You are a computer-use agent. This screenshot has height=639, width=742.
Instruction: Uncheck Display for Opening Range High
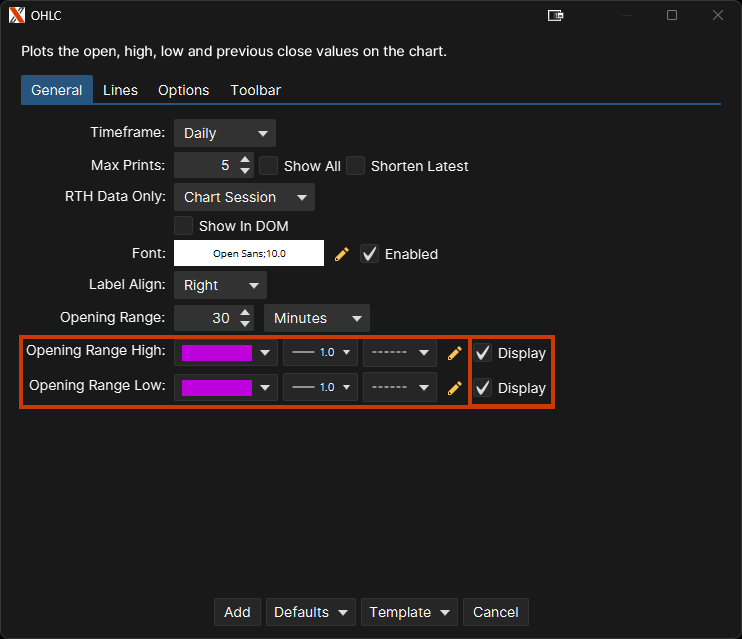tap(483, 353)
